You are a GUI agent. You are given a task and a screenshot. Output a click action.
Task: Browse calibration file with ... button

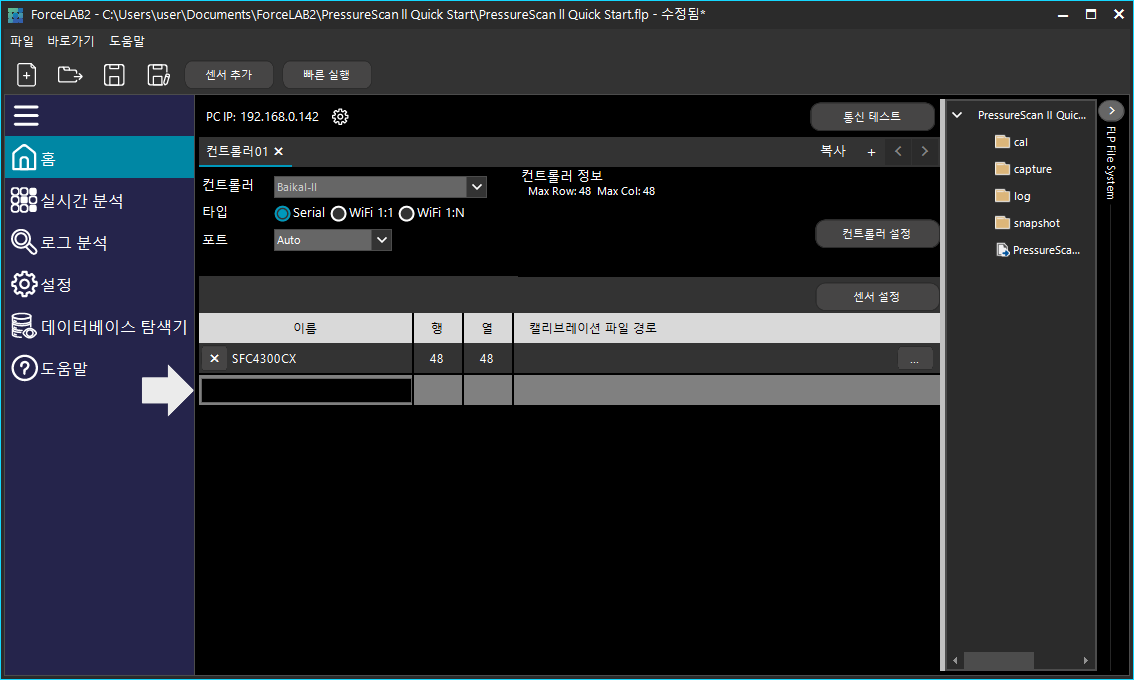tap(915, 359)
